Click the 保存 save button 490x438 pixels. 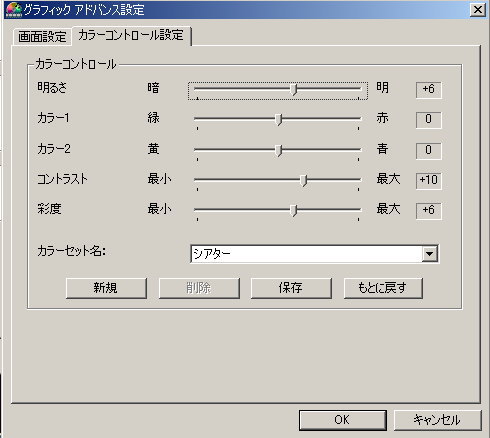pyautogui.click(x=291, y=288)
